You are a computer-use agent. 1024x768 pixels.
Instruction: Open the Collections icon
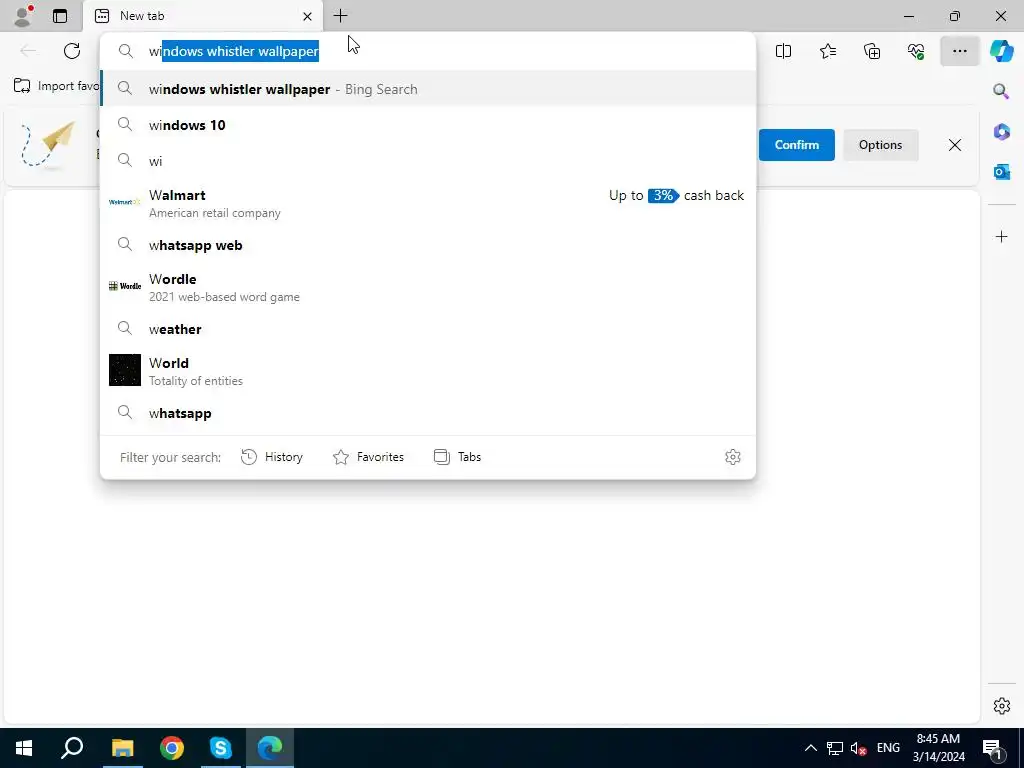pos(872,51)
